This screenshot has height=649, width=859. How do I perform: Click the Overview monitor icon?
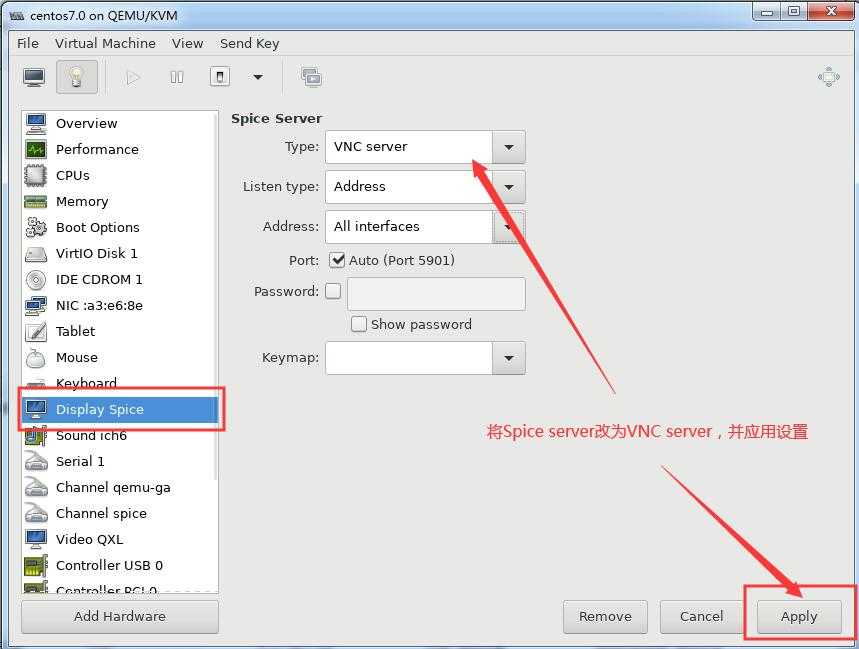pos(36,123)
